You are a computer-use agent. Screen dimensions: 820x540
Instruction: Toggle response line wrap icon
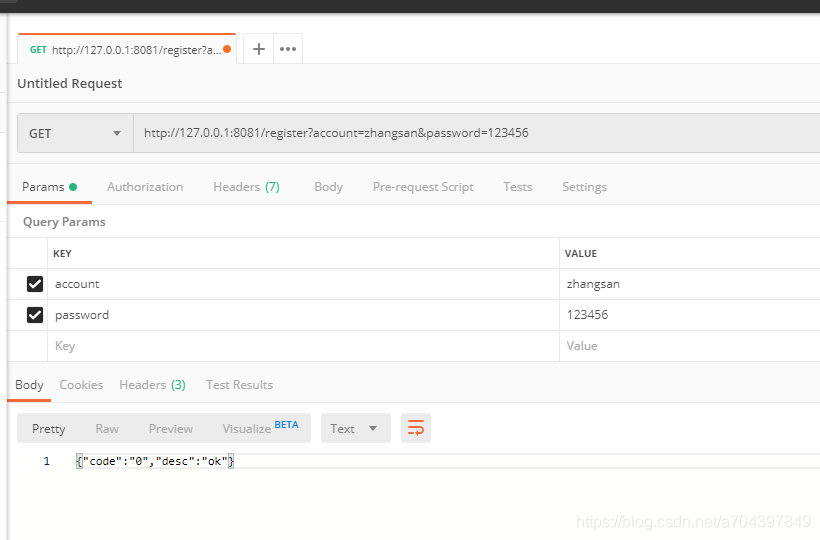(x=416, y=428)
